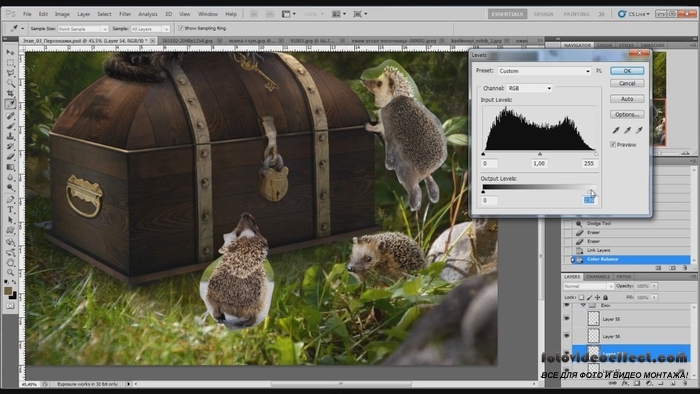Screen dimensions: 700x394
Task: Open the Sample All Layers dropdown
Action: [150, 29]
